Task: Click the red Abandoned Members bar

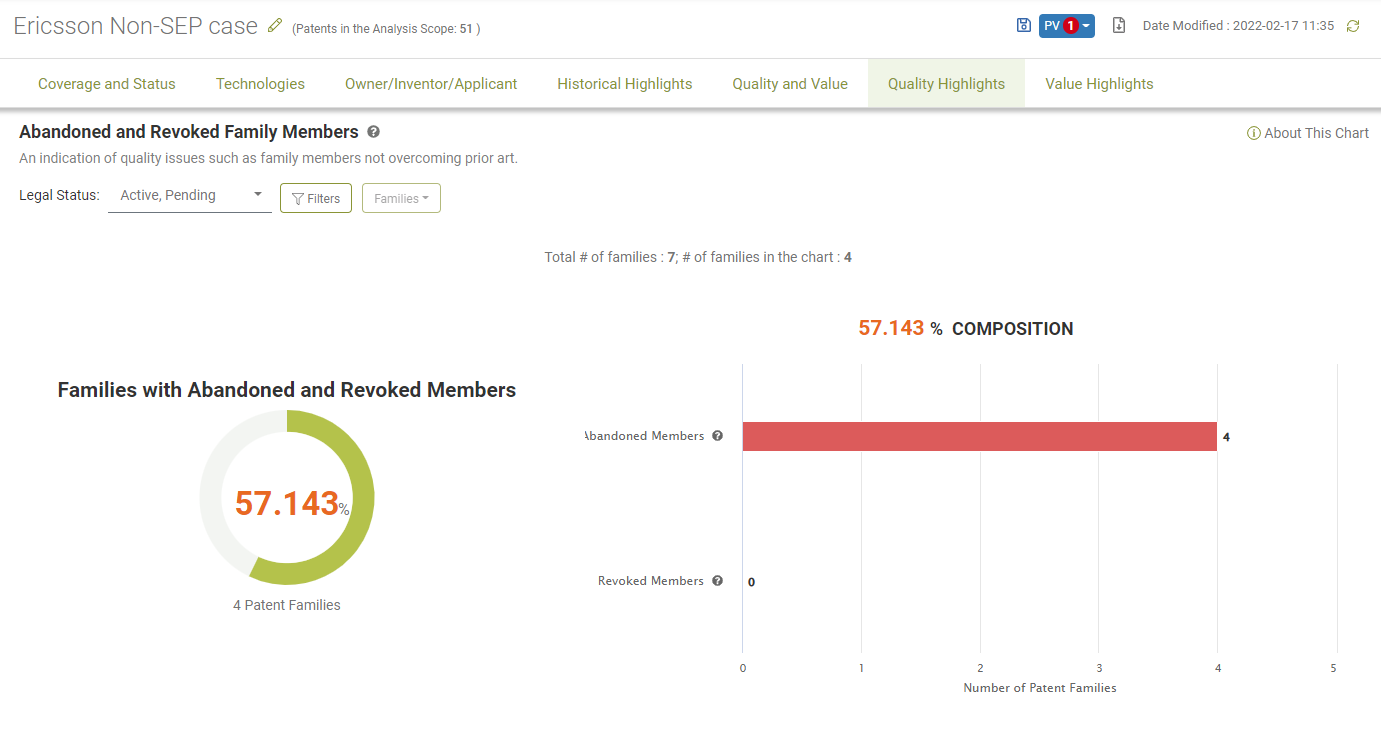Action: 979,436
